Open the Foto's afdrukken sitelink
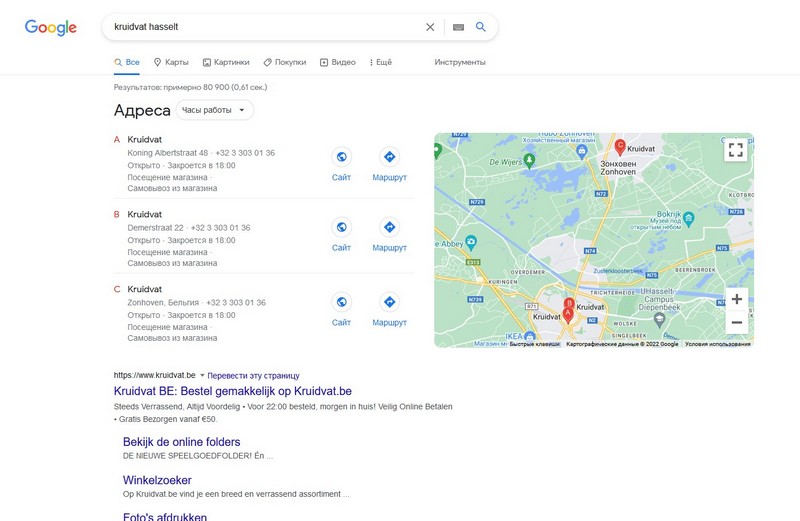Viewport: 800px width, 521px height. 165,516
